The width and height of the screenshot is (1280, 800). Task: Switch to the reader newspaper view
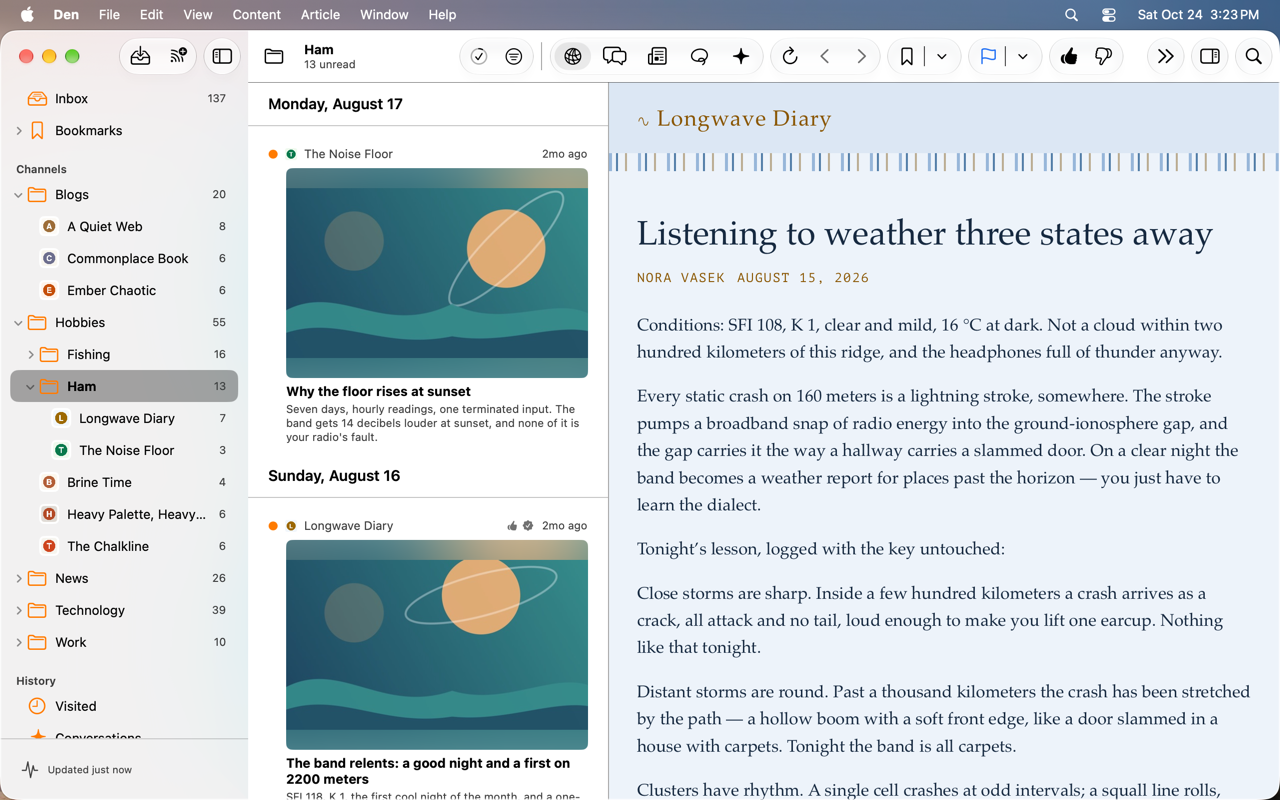point(657,57)
